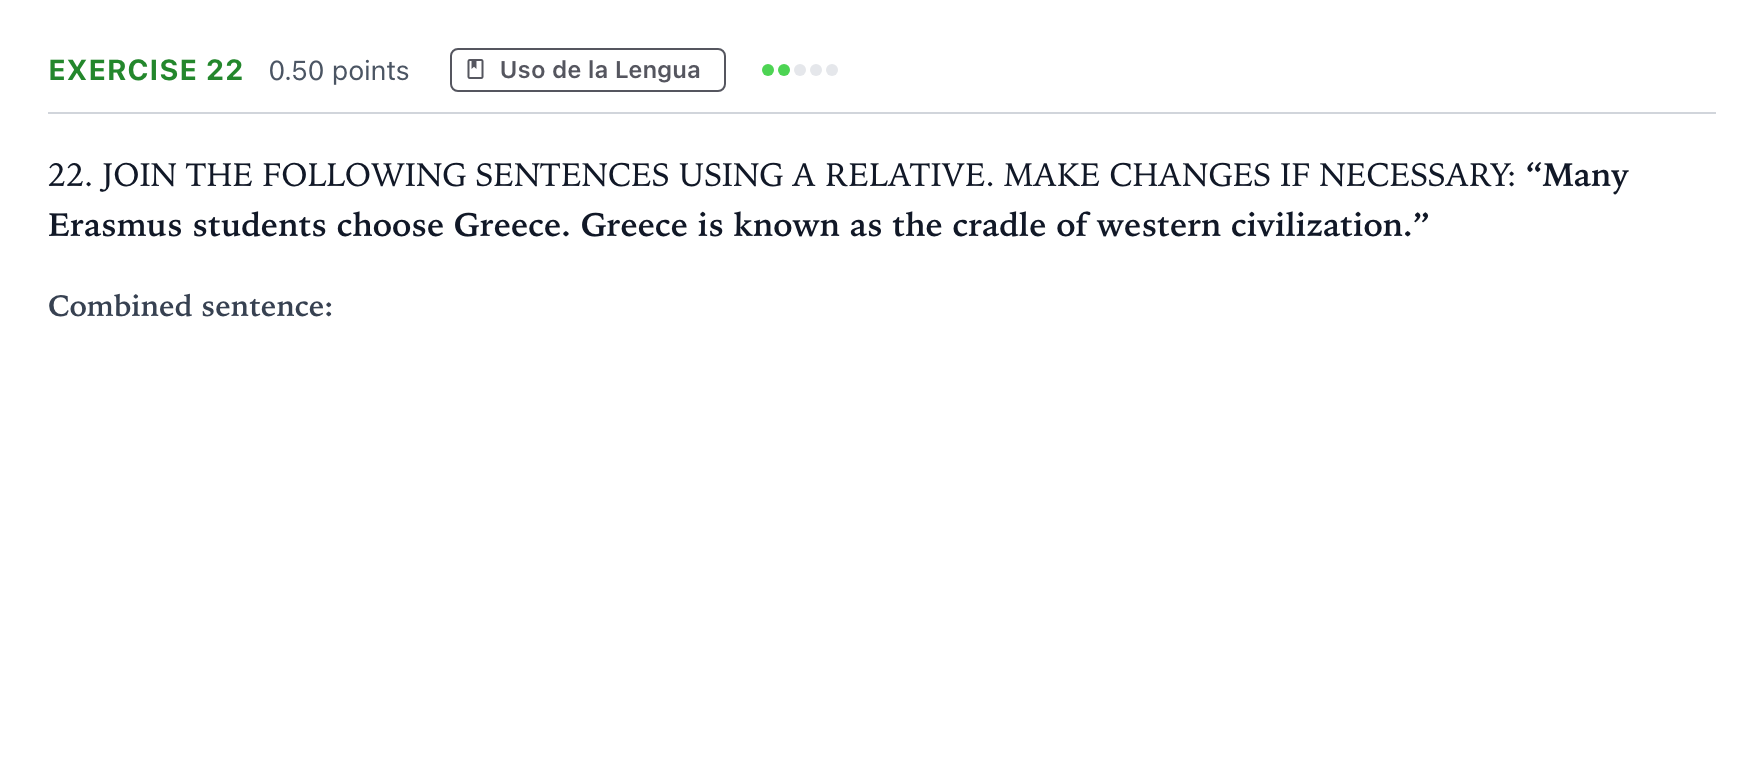This screenshot has height=772, width=1764.
Task: Click the last grey difficulty dot
Action: [x=832, y=70]
